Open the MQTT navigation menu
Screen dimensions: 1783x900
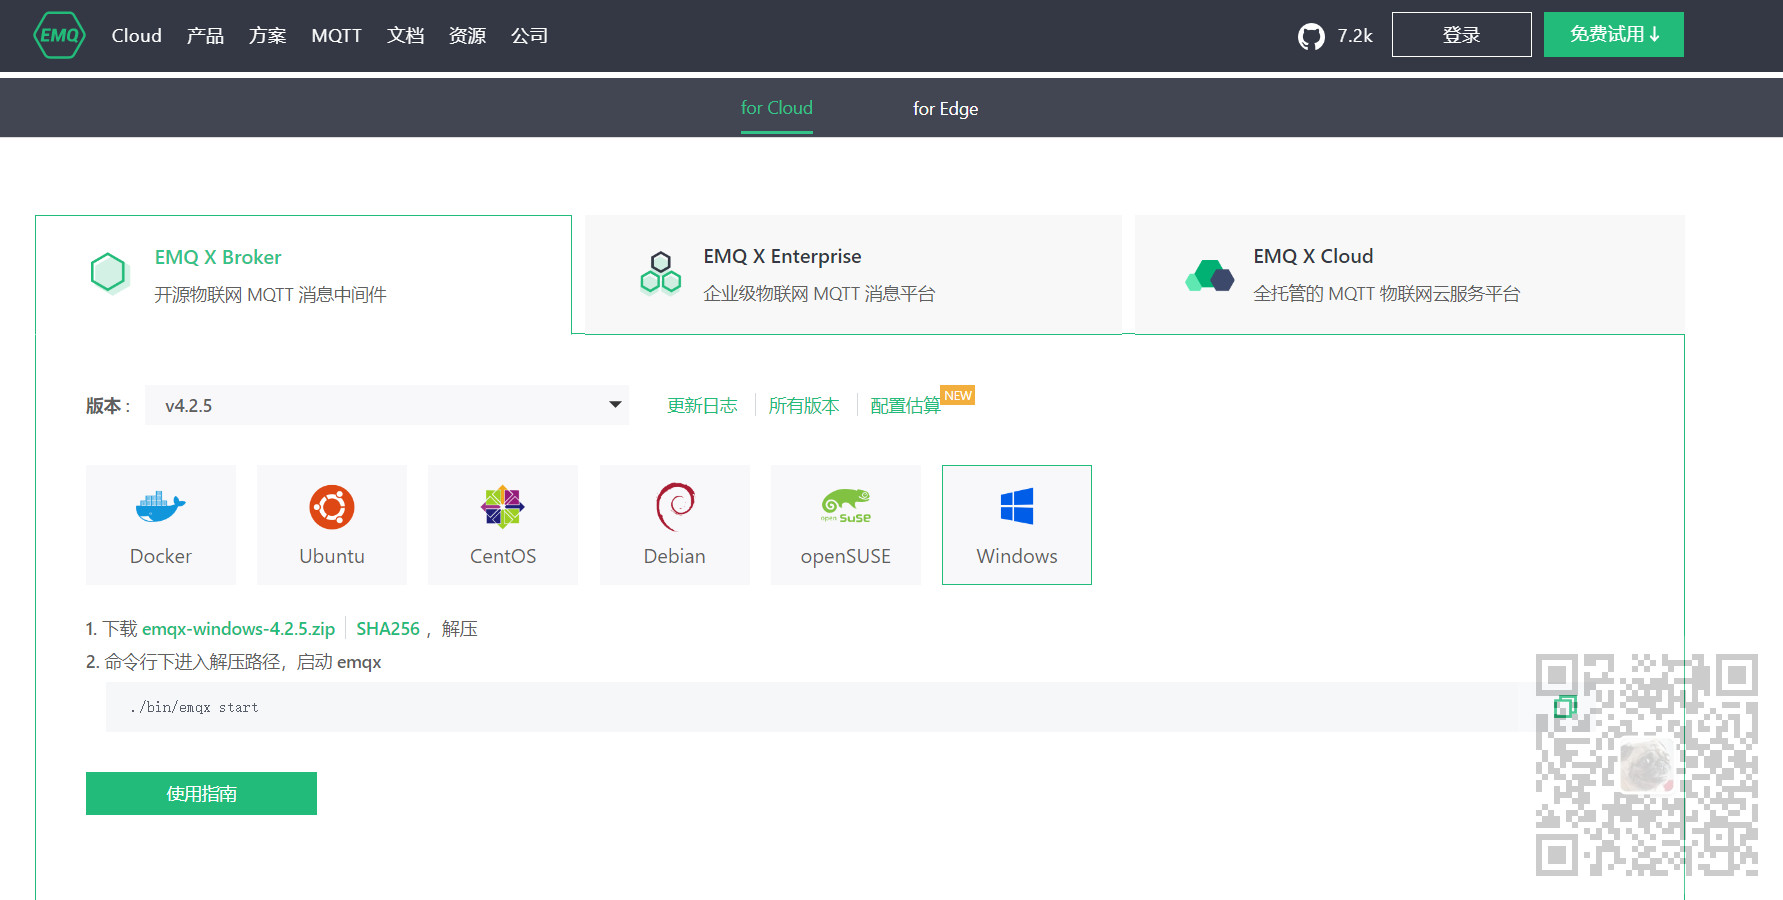point(336,36)
